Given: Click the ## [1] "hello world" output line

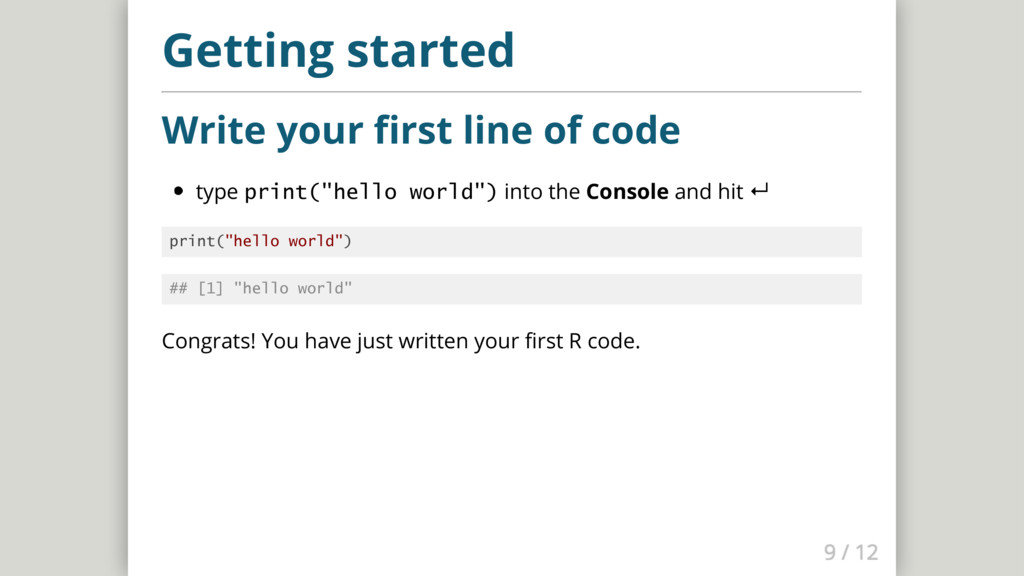Looking at the screenshot, I should 261,289.
